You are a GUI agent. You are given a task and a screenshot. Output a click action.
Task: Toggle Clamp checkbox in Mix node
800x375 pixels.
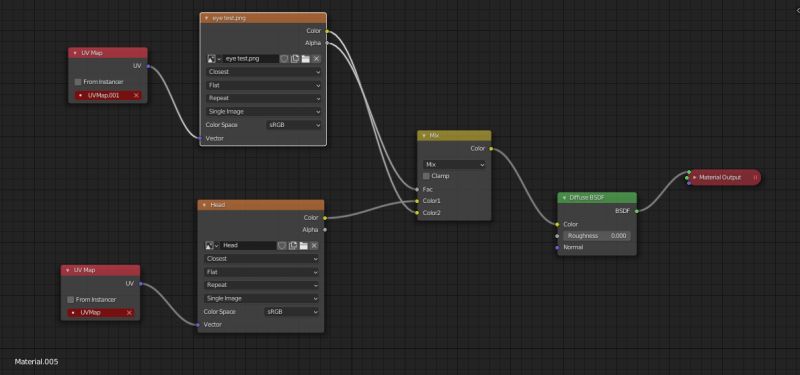[427, 176]
